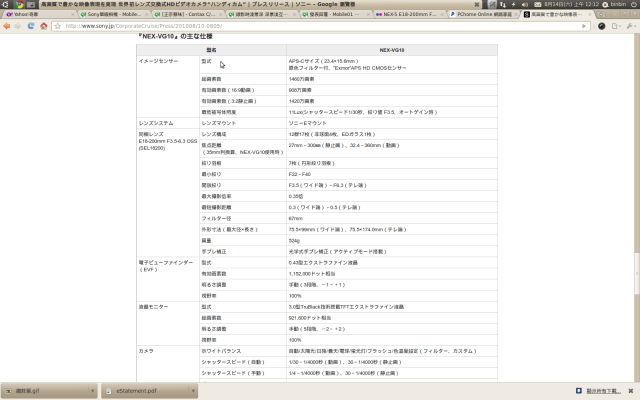This screenshot has height=400, width=640.
Task: Switch to the Sony Mobile01 tab
Action: [111, 14]
